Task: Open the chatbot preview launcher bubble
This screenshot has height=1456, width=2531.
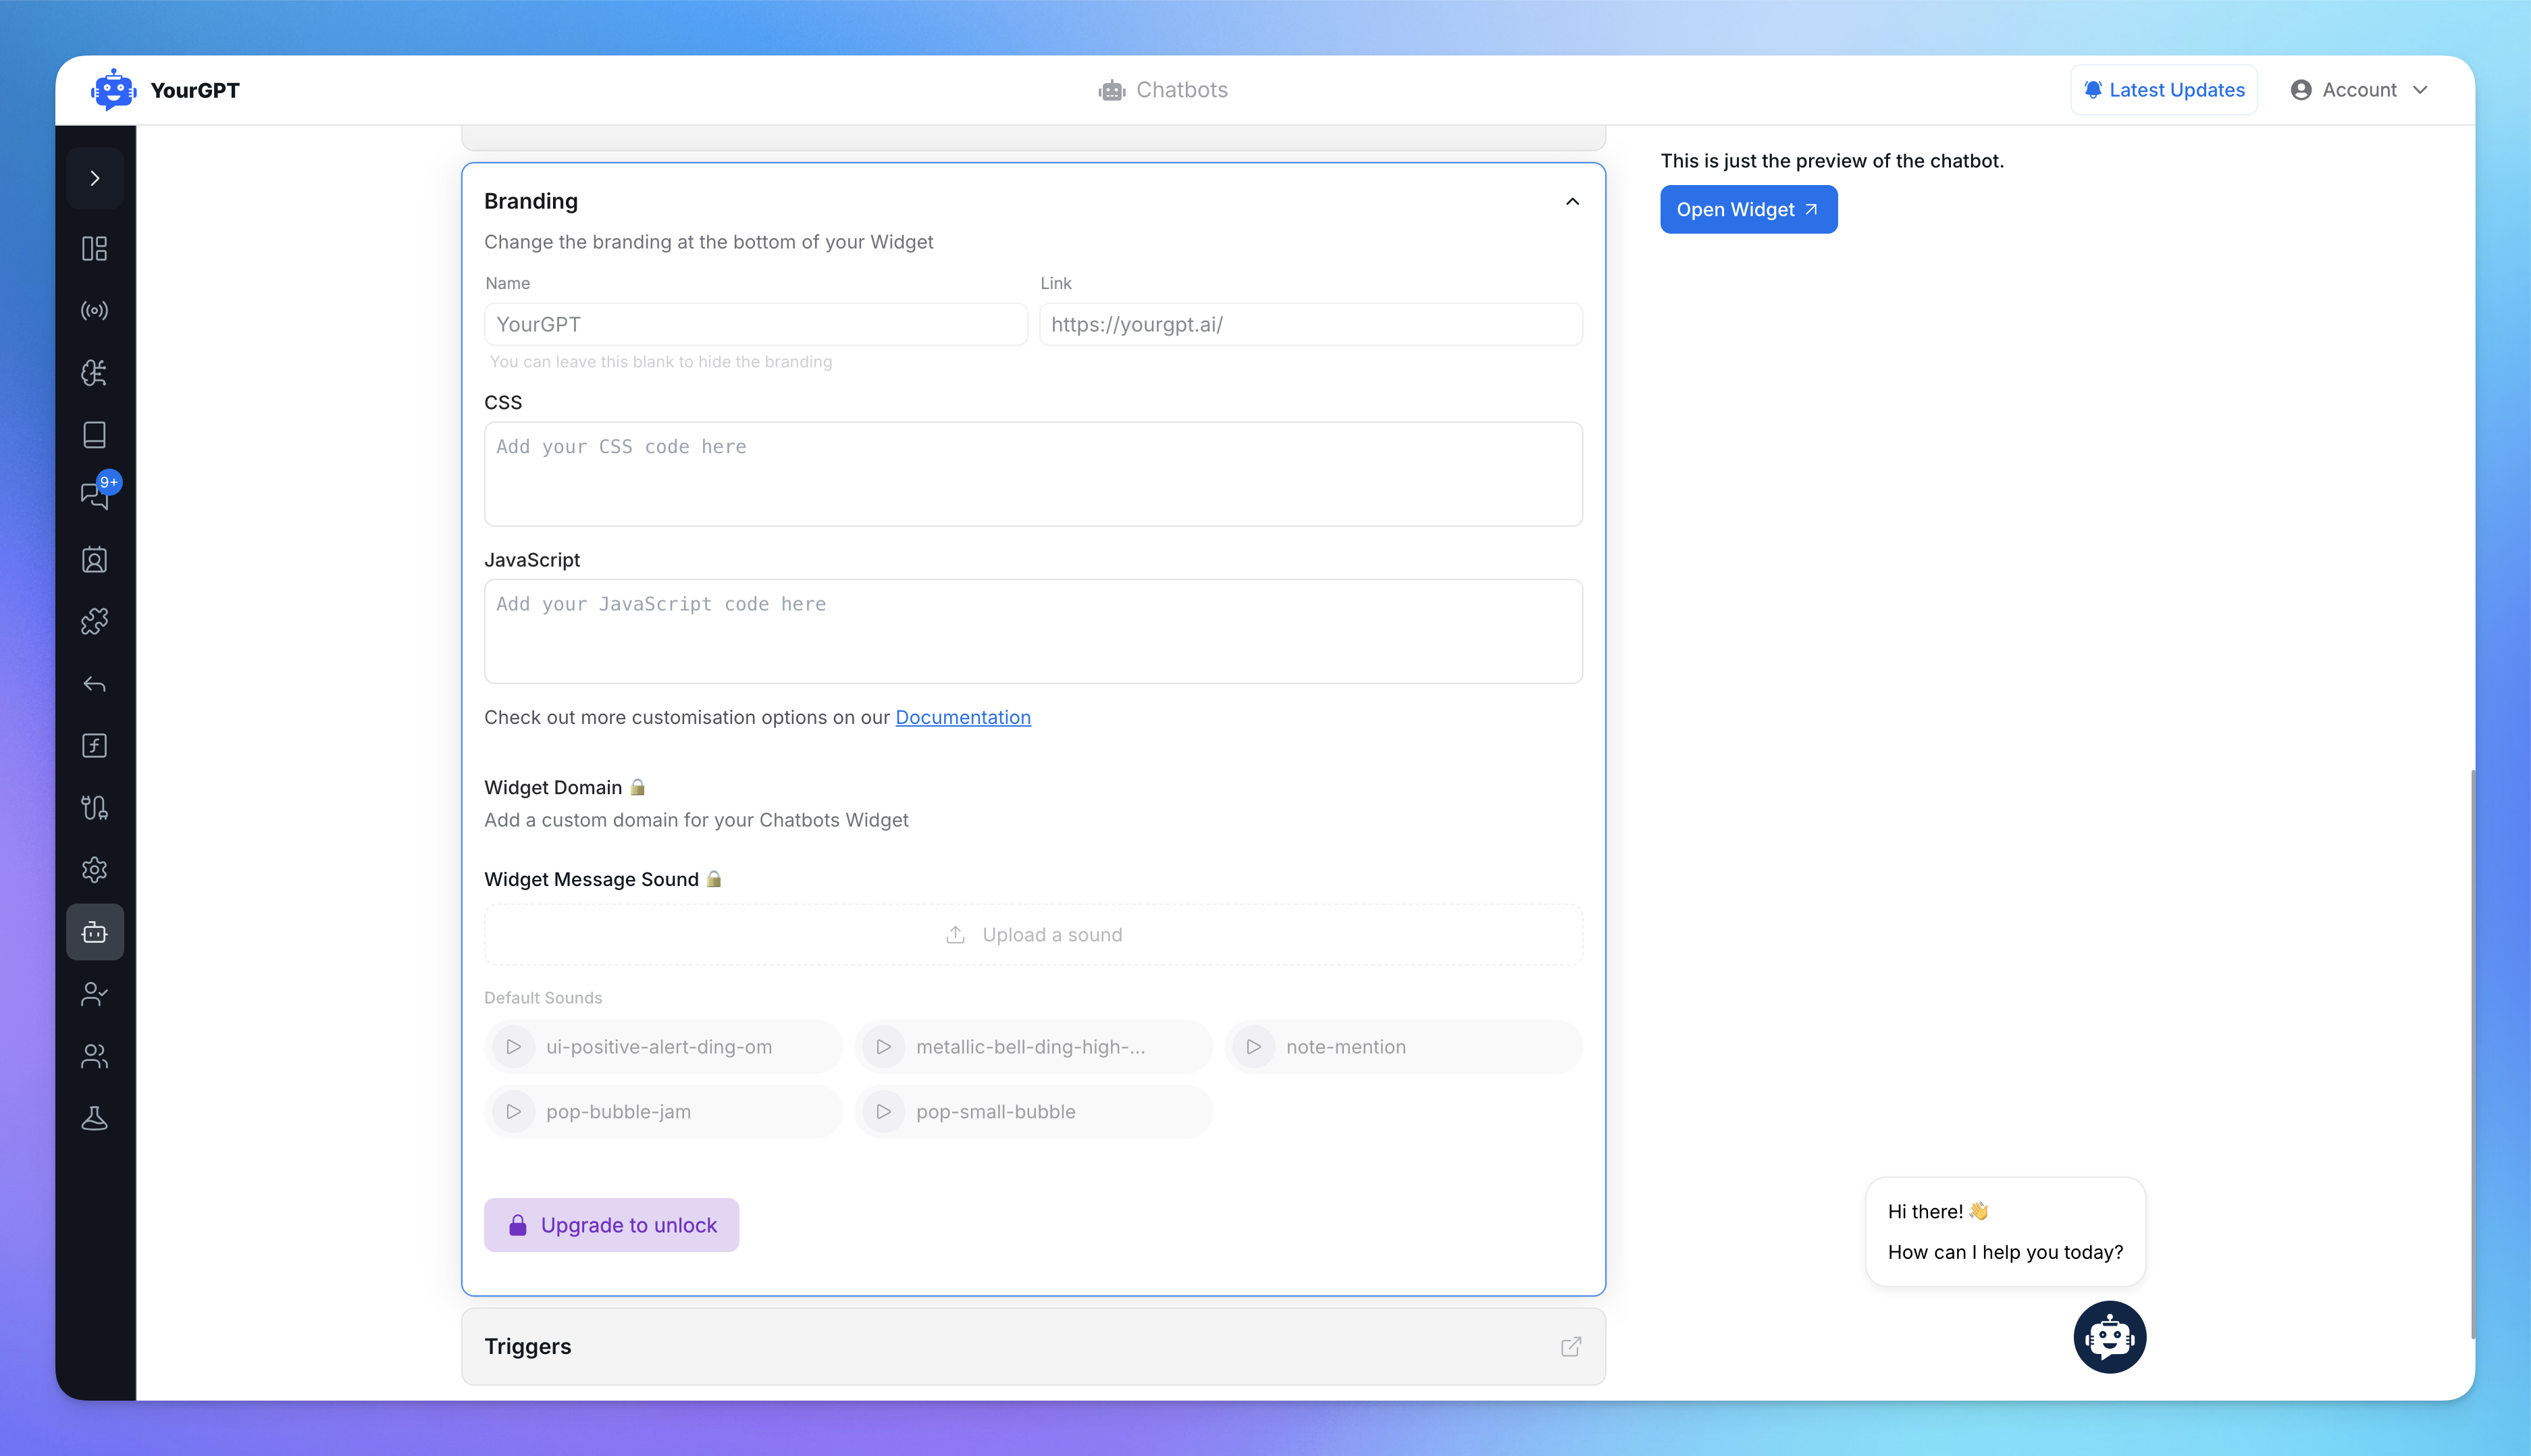Action: click(x=2110, y=1337)
